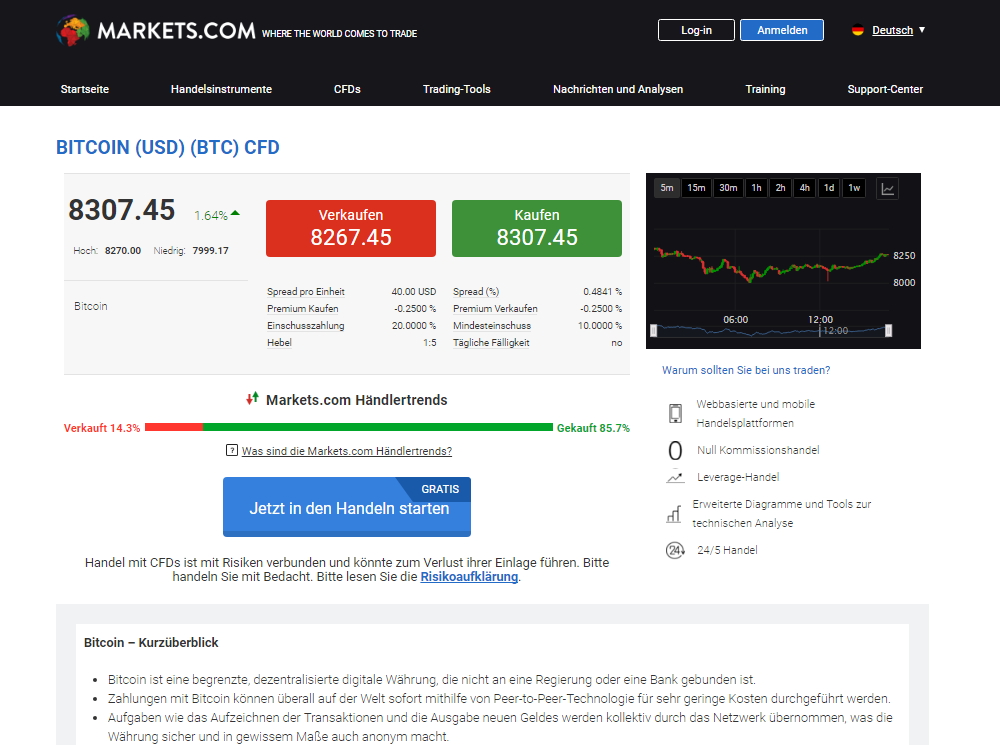Open the CFDs menu item
Screen dimensions: 1000x745
tap(347, 89)
